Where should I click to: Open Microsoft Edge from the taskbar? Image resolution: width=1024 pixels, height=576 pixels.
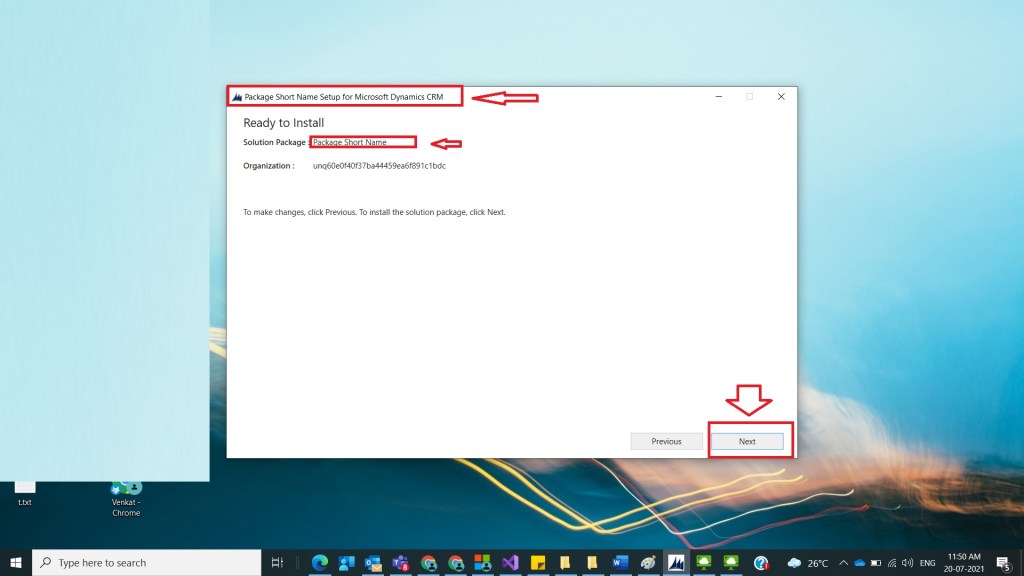pos(320,563)
